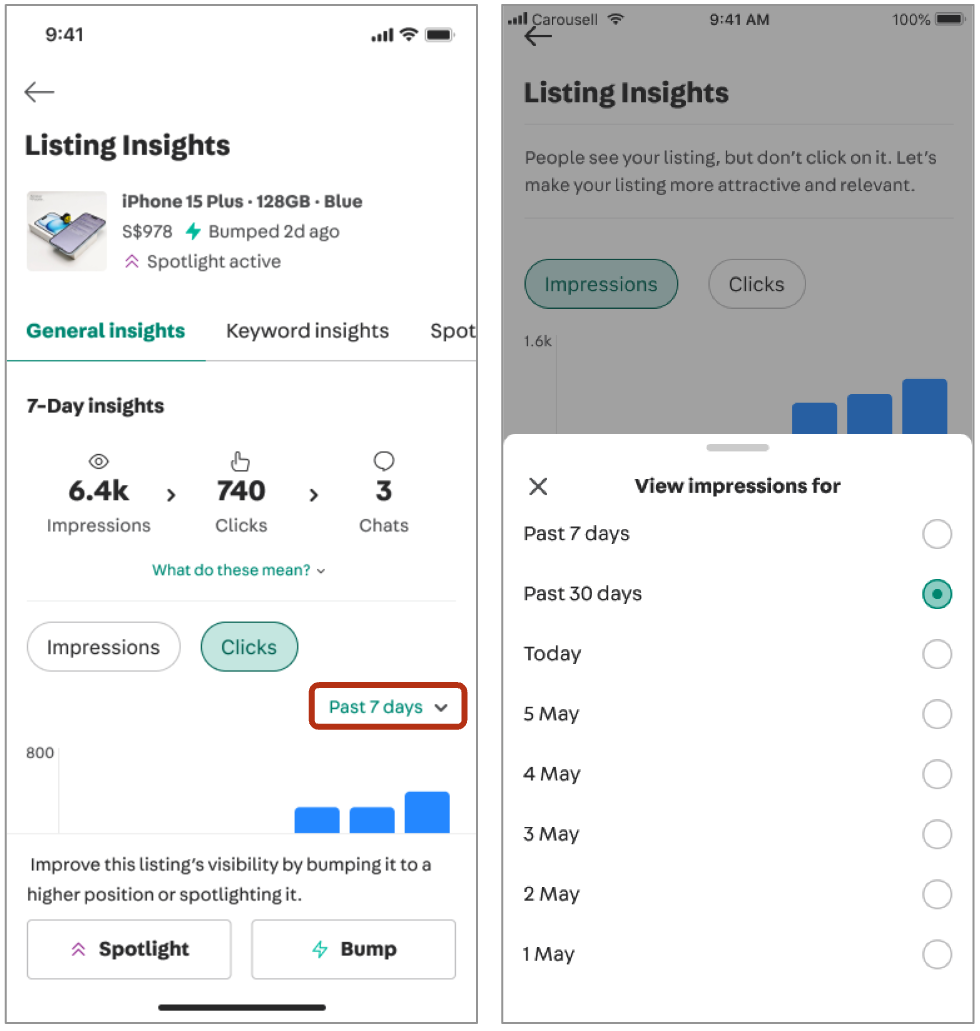Open the Past 7 days dropdown
The image size is (980, 1031).
tap(388, 707)
